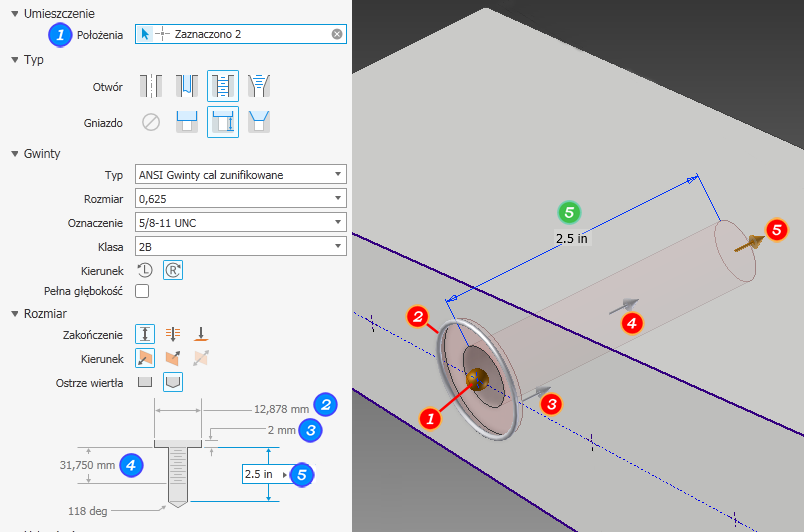Screen dimensions: 804x532
Task: Select angled drill point option
Action: (173, 382)
